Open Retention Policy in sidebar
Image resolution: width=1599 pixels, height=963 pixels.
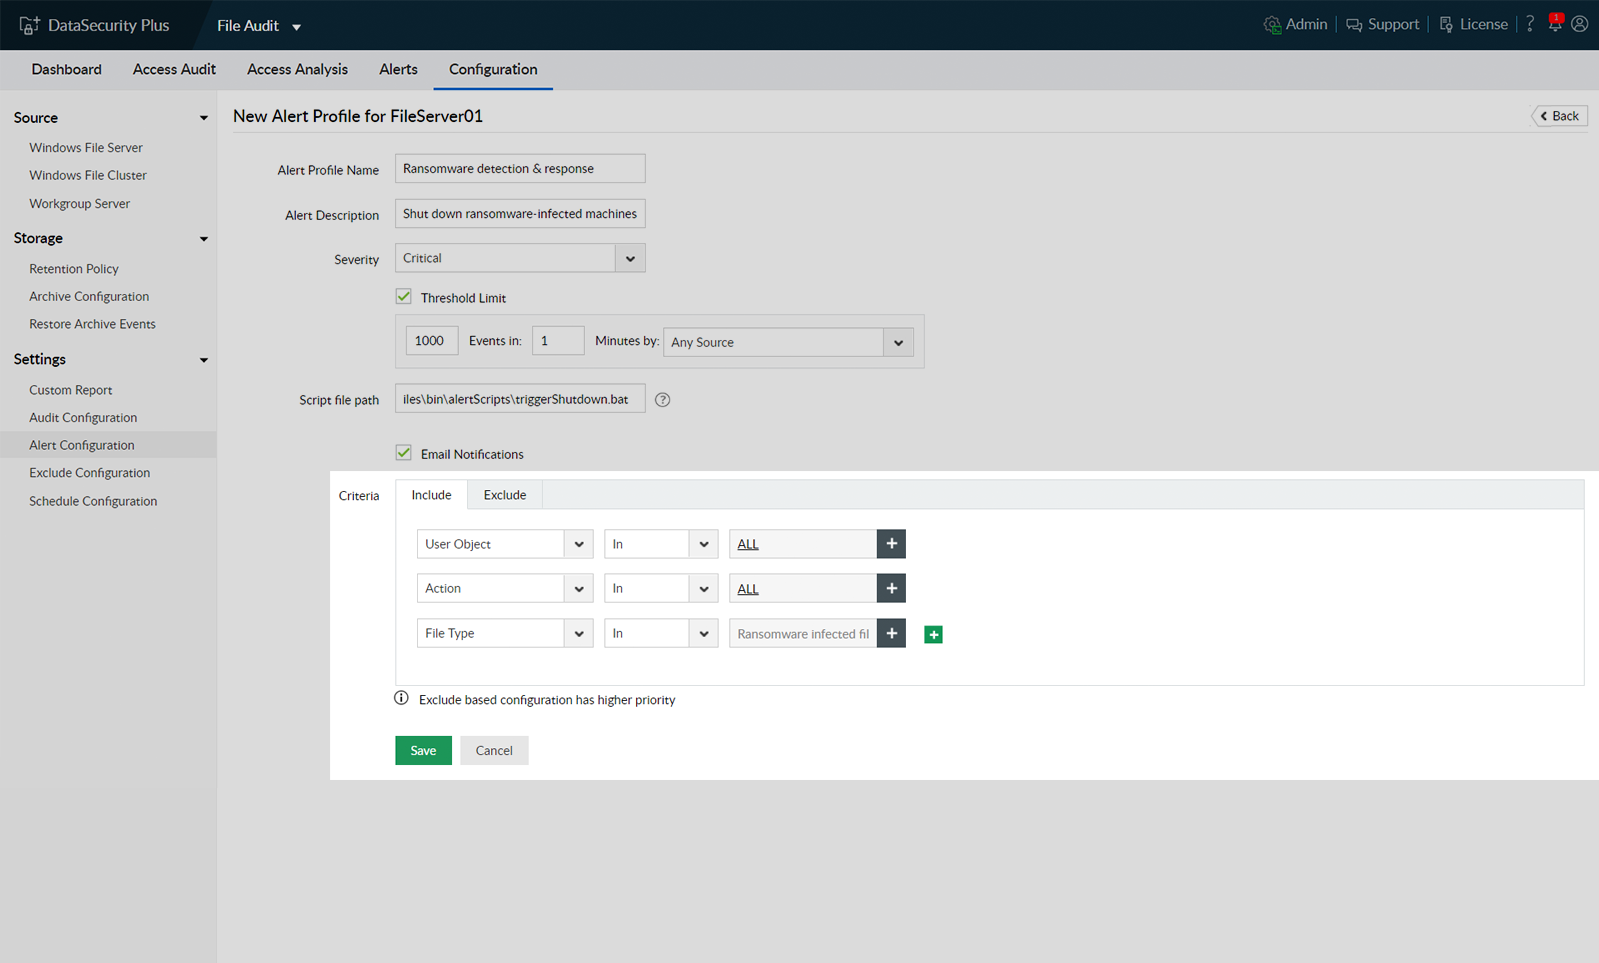click(74, 268)
